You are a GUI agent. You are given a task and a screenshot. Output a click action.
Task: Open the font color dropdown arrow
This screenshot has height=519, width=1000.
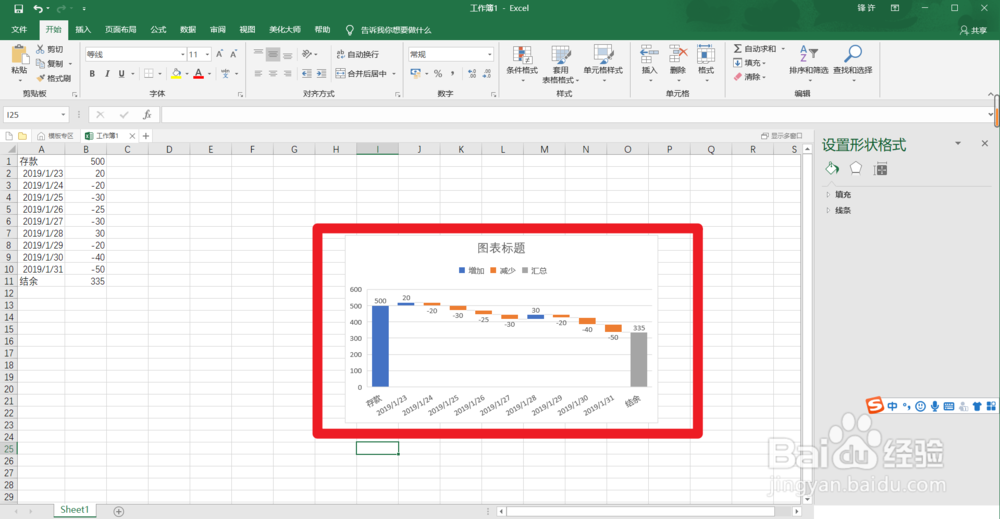(209, 74)
